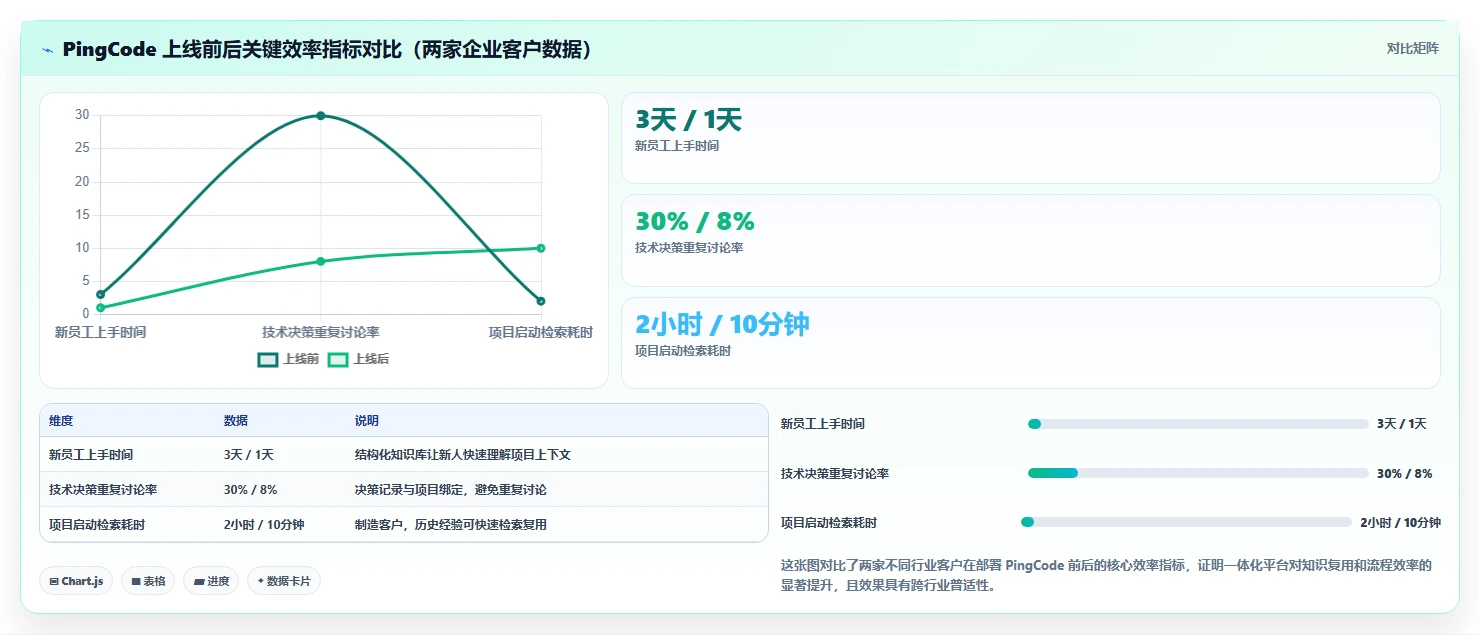Open the 2小时 / 10分钟 data card
Screen dimensions: 1480x635
coord(1031,343)
